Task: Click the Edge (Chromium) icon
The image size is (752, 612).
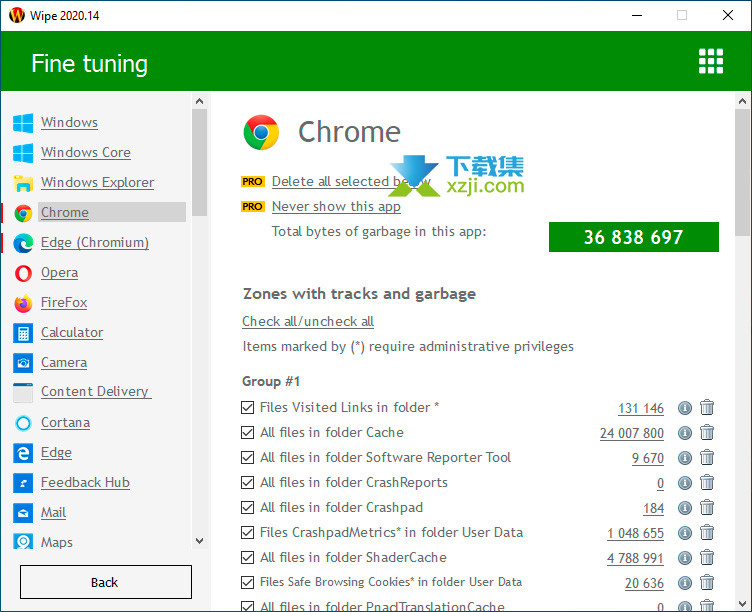Action: 23,243
